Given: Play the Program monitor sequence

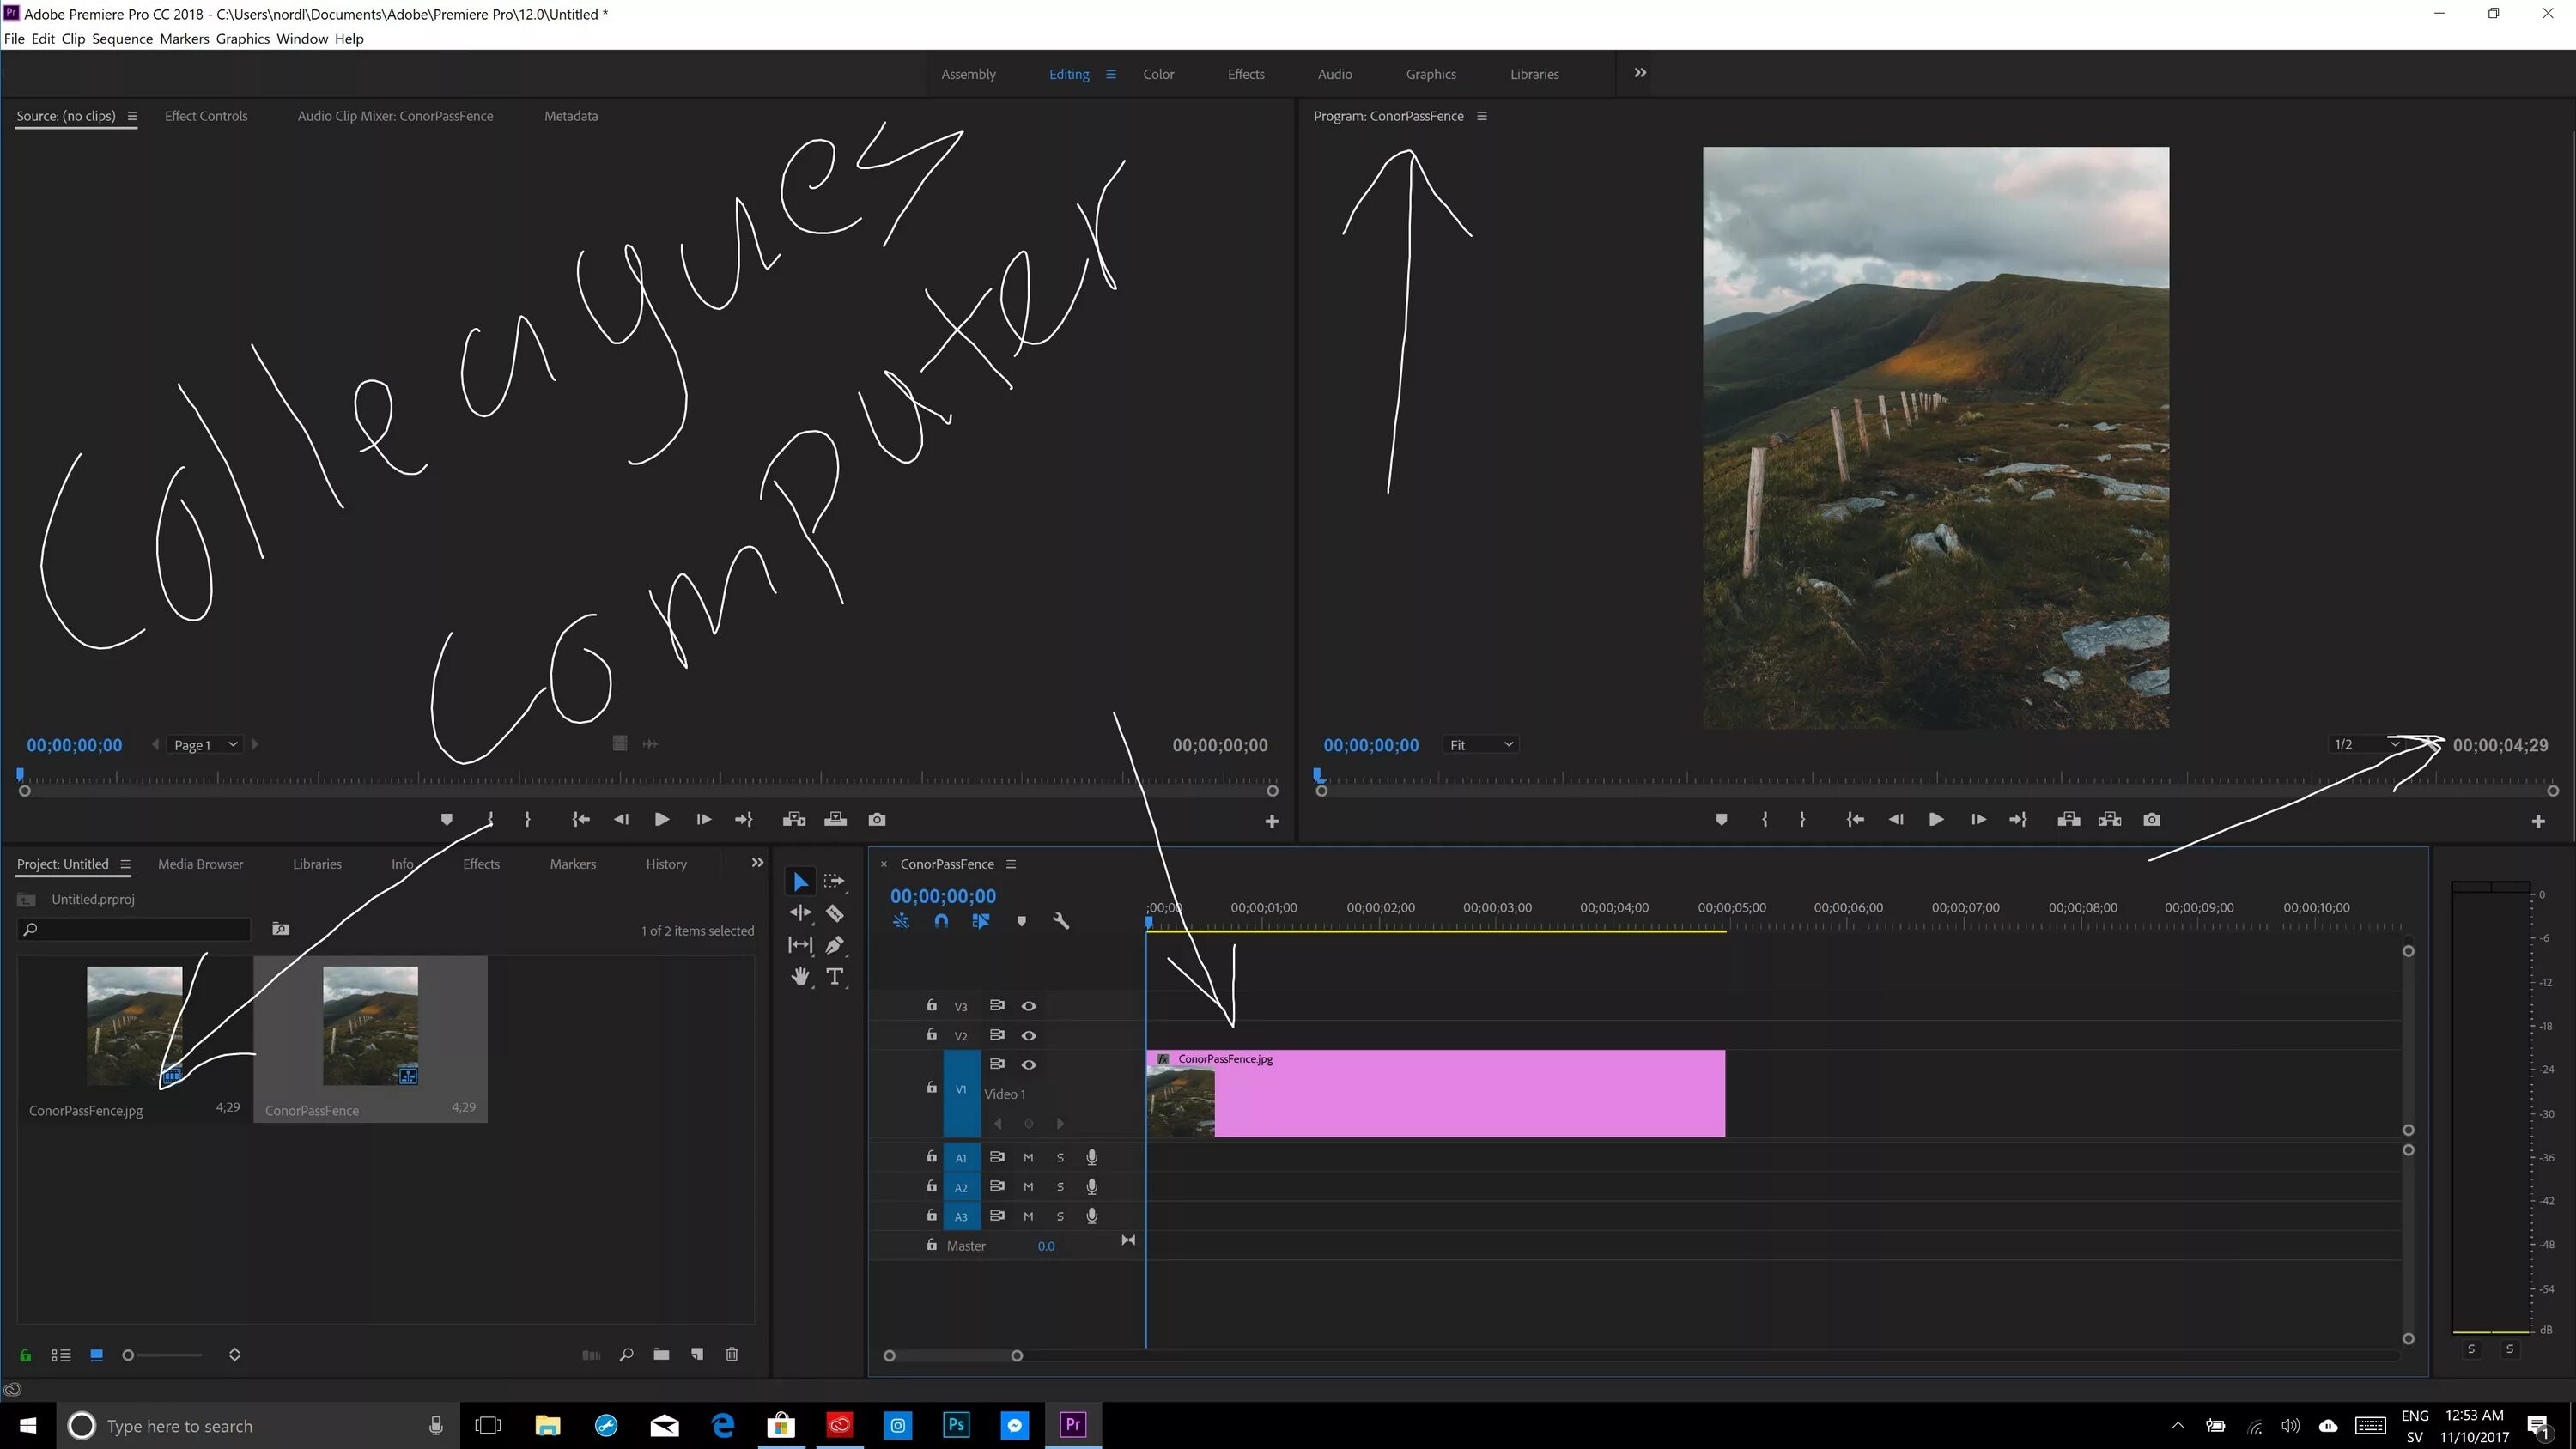Looking at the screenshot, I should tap(1936, 819).
